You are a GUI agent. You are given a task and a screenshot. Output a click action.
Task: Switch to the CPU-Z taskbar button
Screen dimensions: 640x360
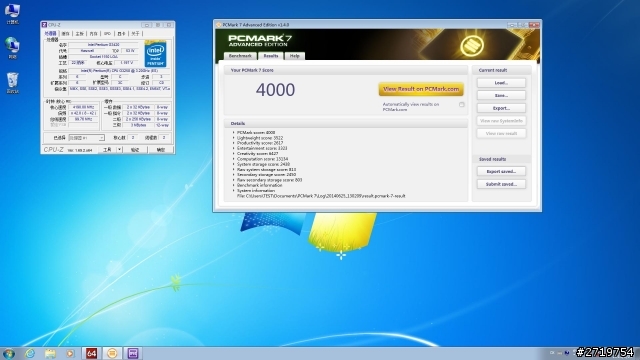(x=133, y=353)
